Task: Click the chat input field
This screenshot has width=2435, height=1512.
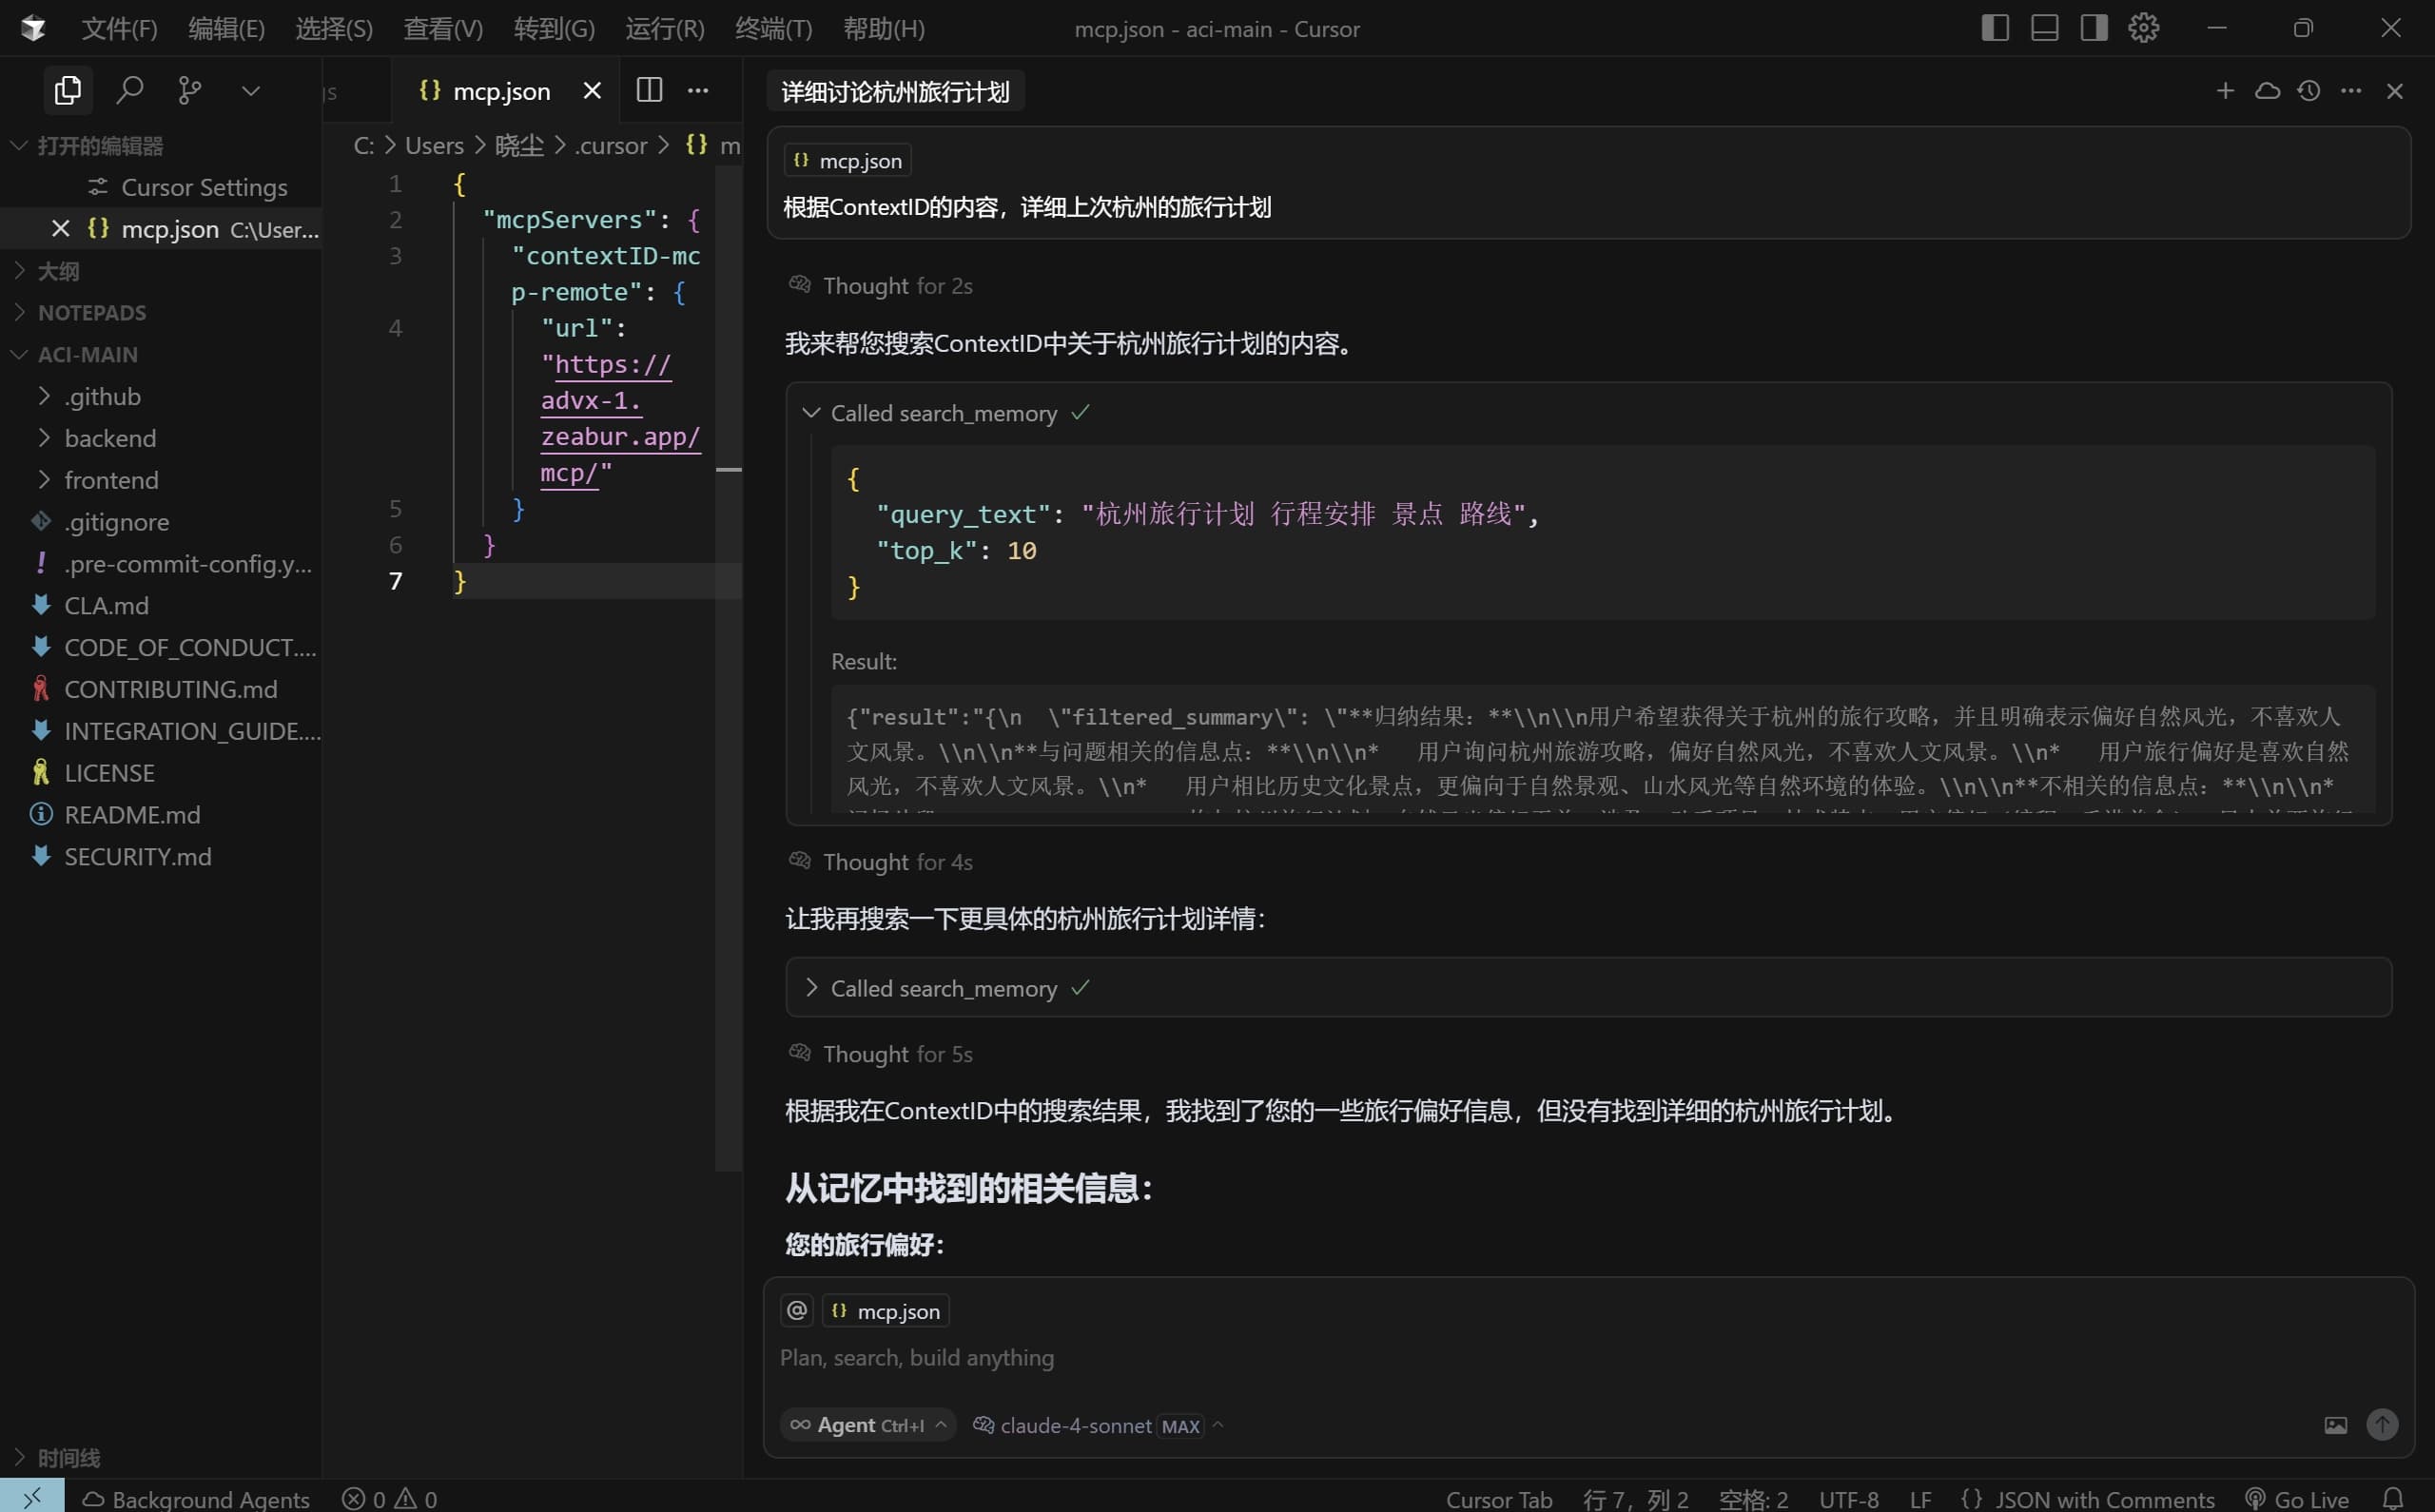Action: pyautogui.click(x=1588, y=1358)
